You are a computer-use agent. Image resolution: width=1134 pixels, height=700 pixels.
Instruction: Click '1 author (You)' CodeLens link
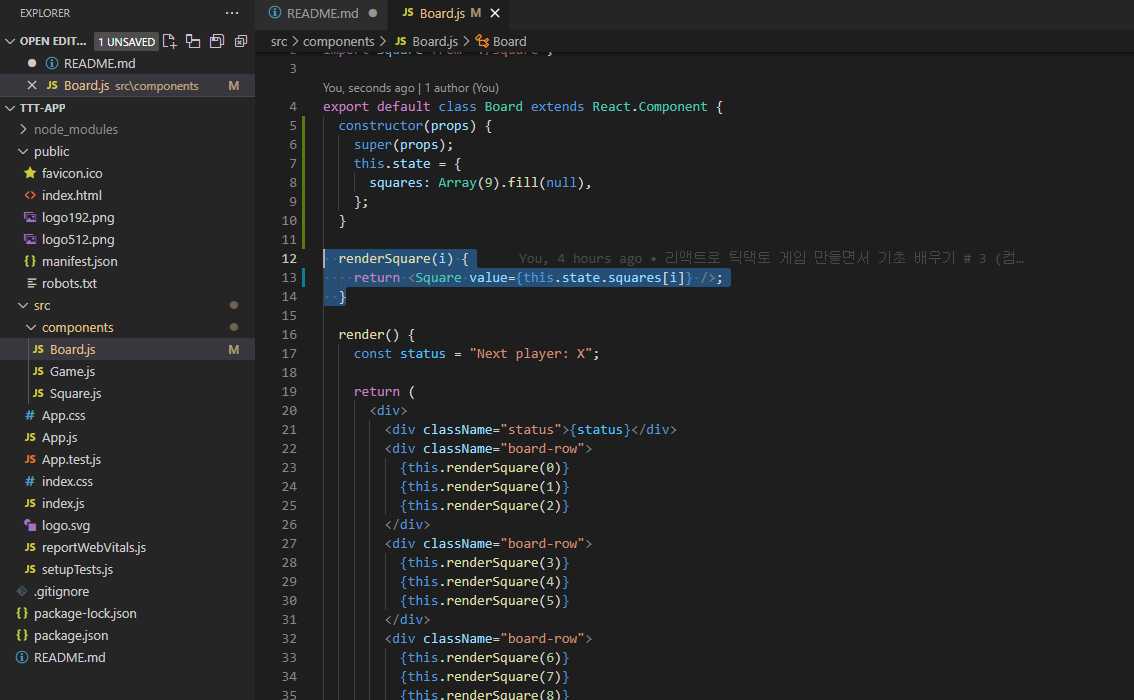point(461,88)
